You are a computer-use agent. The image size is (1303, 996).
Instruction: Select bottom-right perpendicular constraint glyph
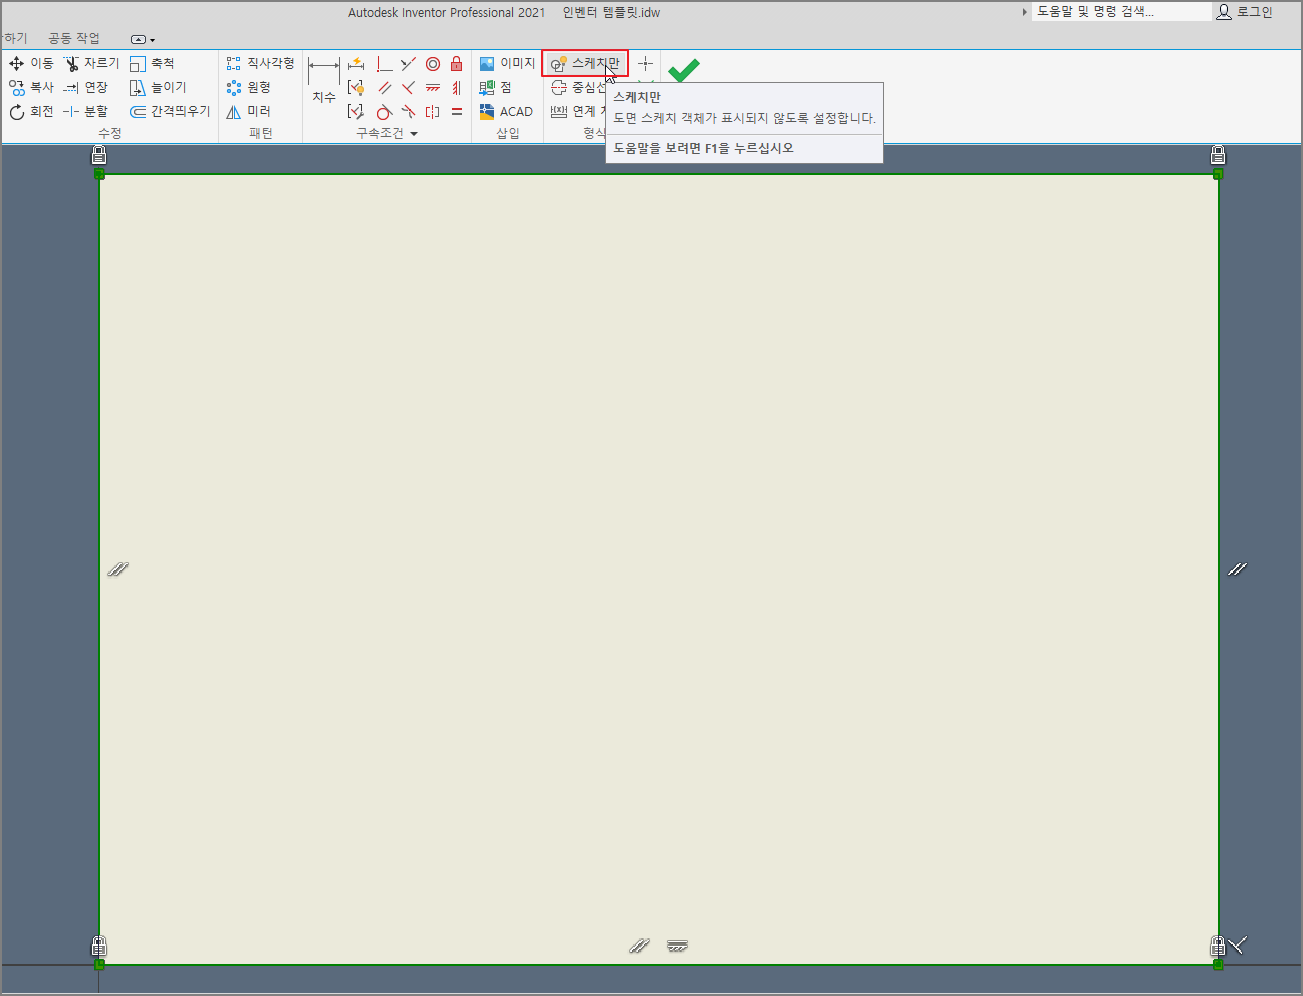[x=1239, y=944]
